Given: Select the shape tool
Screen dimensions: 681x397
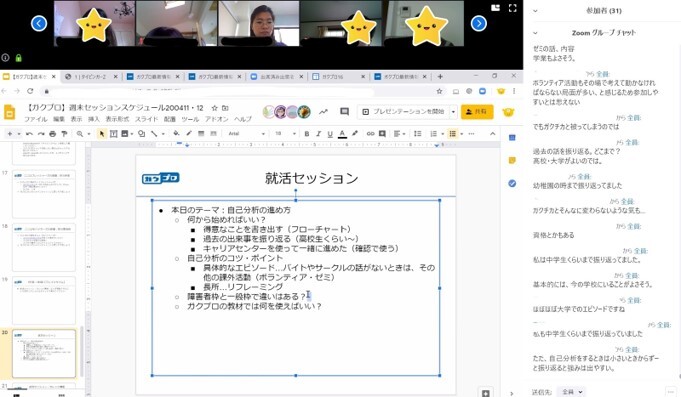Looking at the screenshot, I should (141, 134).
